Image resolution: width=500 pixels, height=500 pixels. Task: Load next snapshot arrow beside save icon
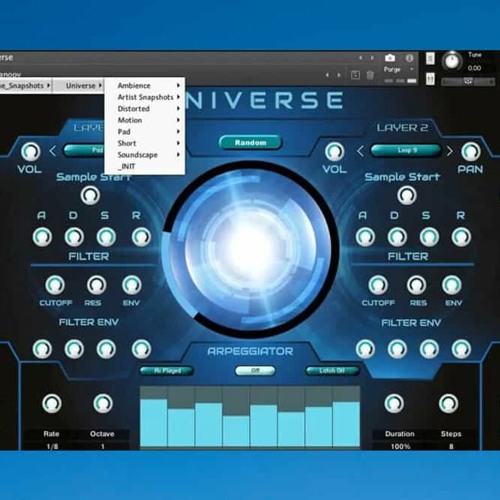(x=339, y=75)
